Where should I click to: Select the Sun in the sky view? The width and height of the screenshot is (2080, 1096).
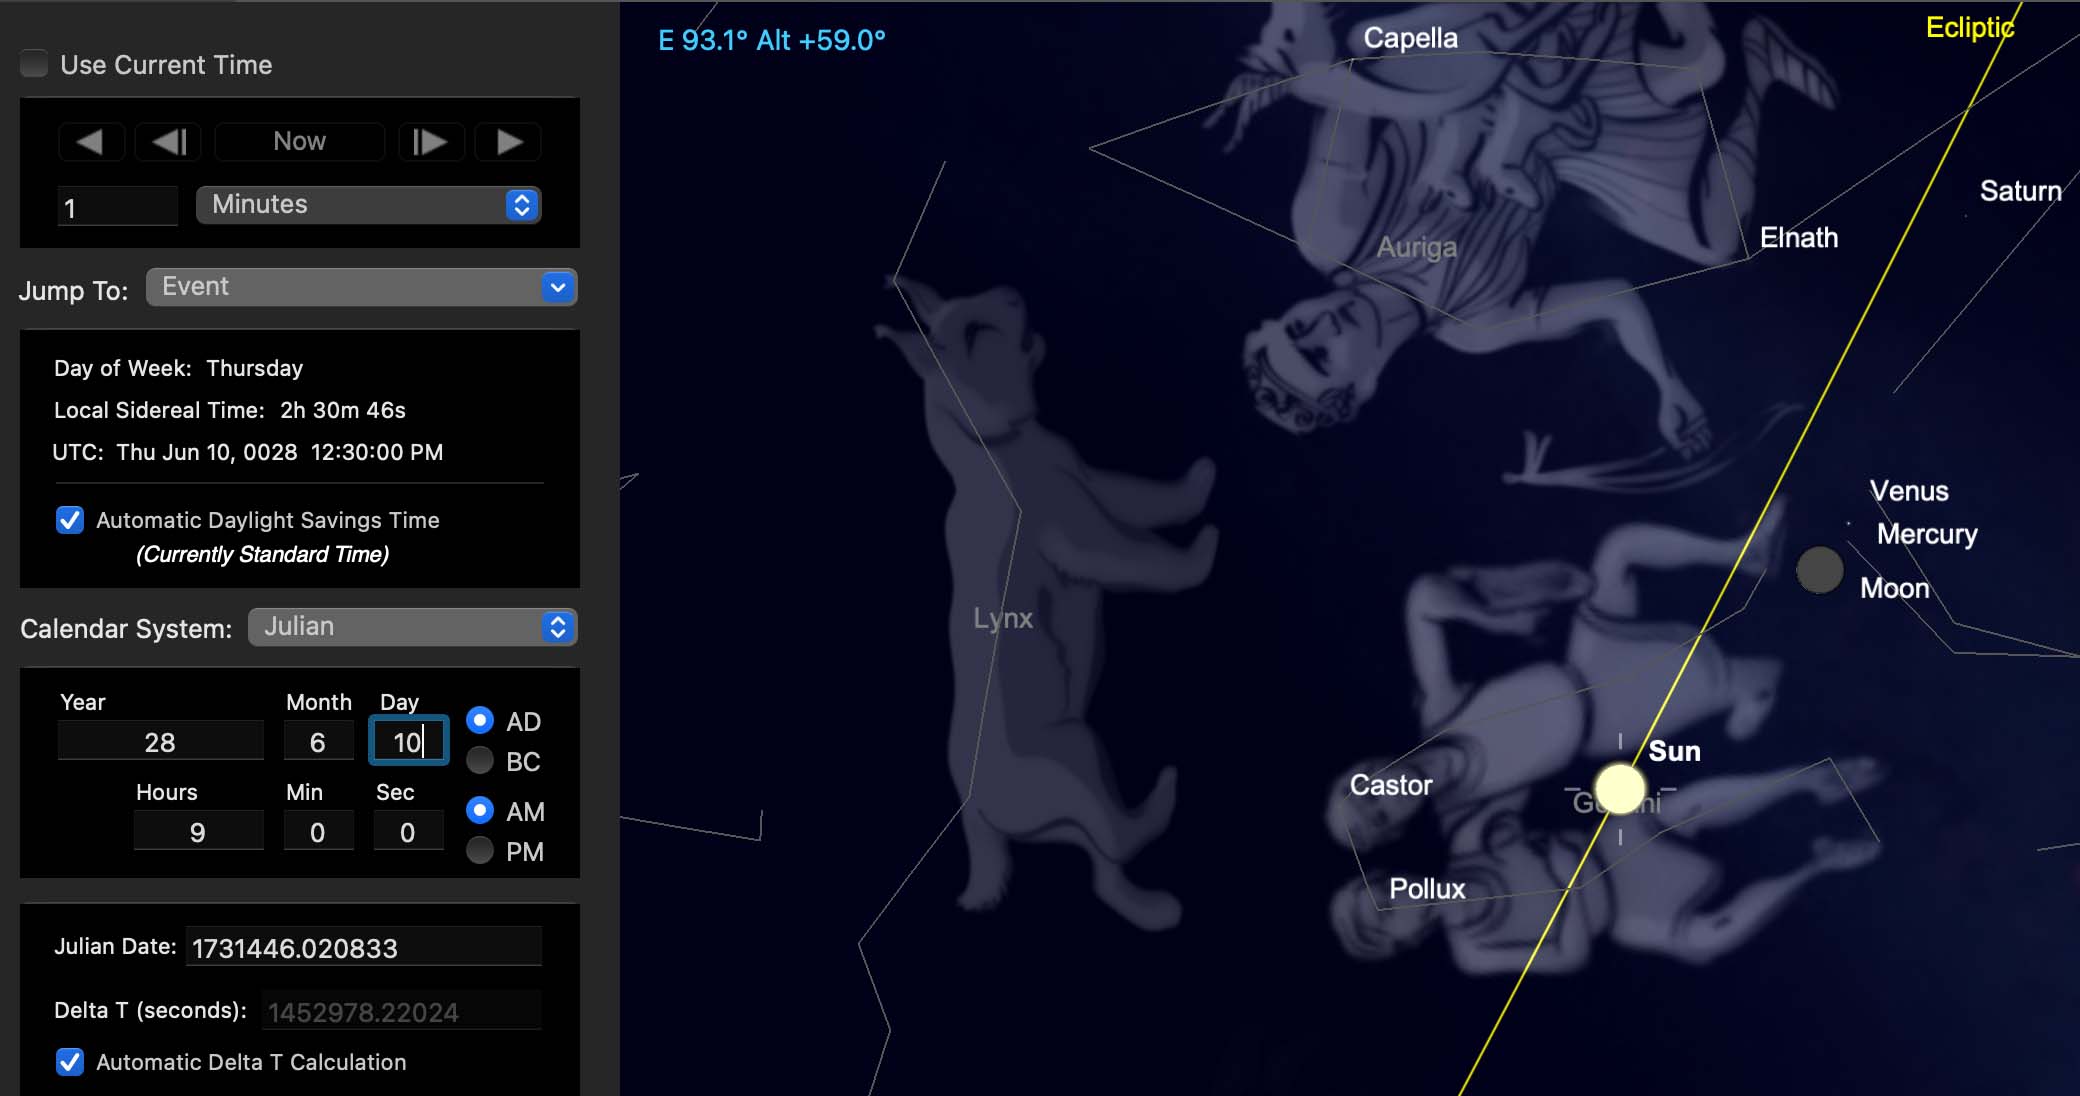coord(1620,789)
